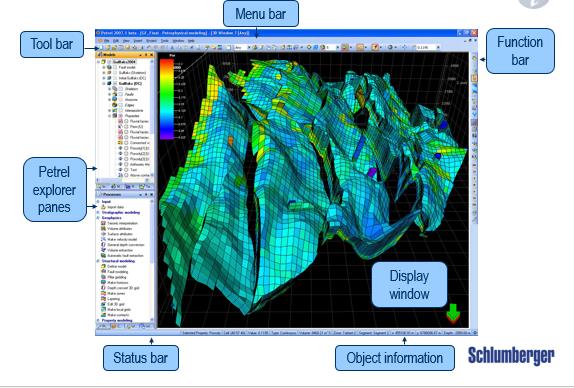The image size is (574, 388).
Task: Click the Seismic interpretation process icon
Action: [x=104, y=223]
